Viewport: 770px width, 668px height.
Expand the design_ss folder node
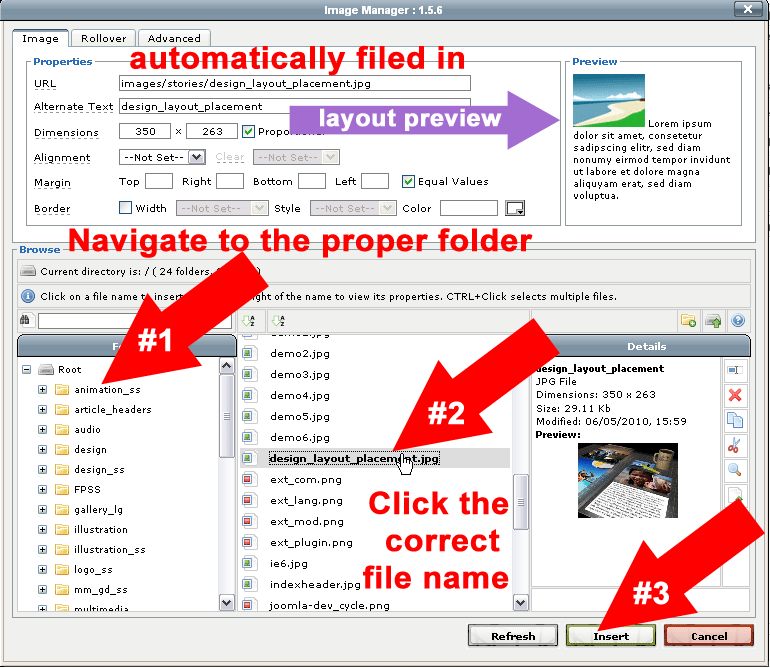[42, 470]
